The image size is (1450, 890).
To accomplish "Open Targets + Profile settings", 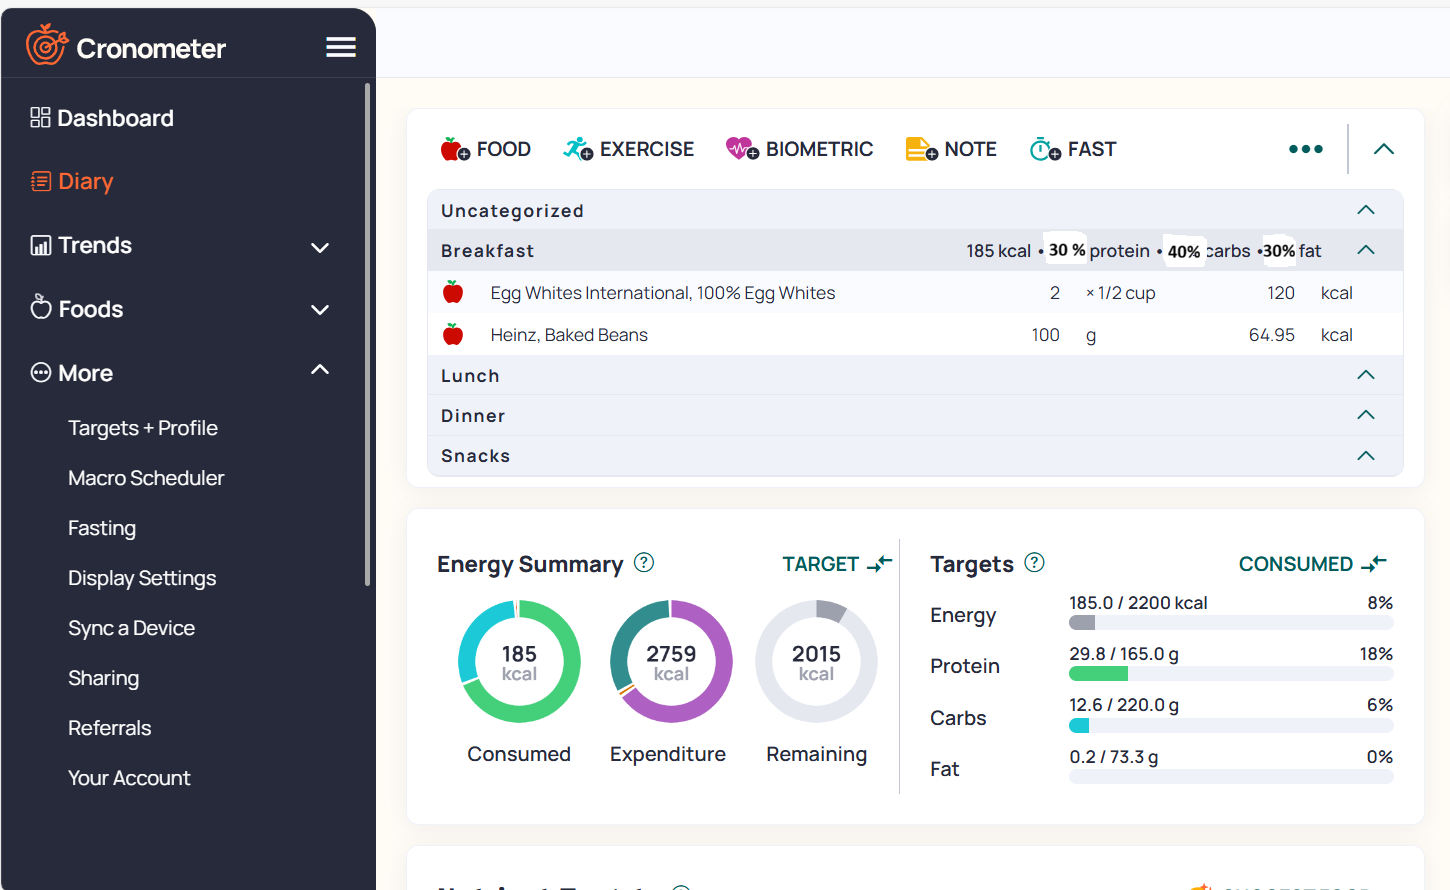I will tap(143, 428).
